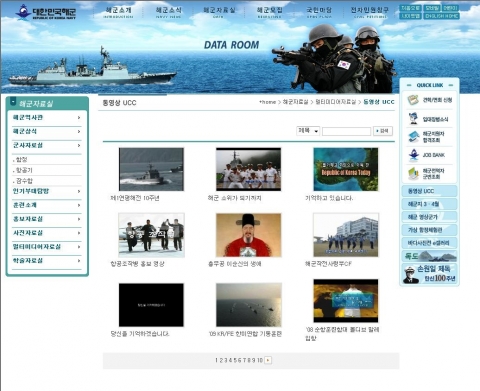Open the search category dropdown
480x391 pixels.
[x=308, y=131]
